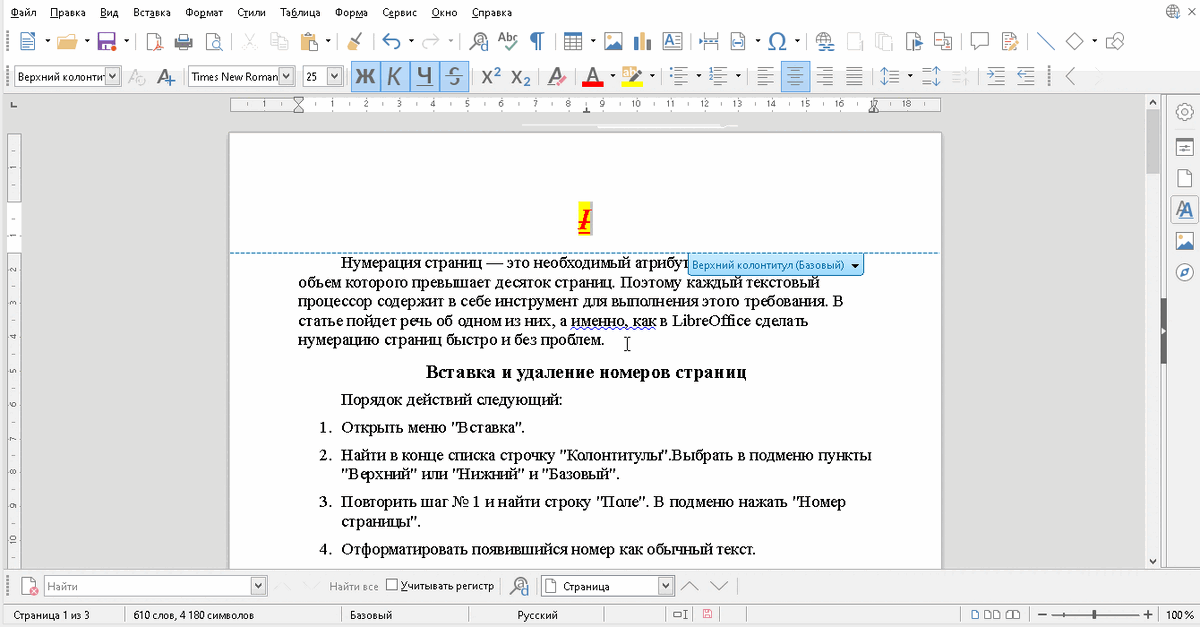This screenshot has width=1200, height=627.
Task: Toggle bold (Ж) formatting
Action: pos(367,76)
